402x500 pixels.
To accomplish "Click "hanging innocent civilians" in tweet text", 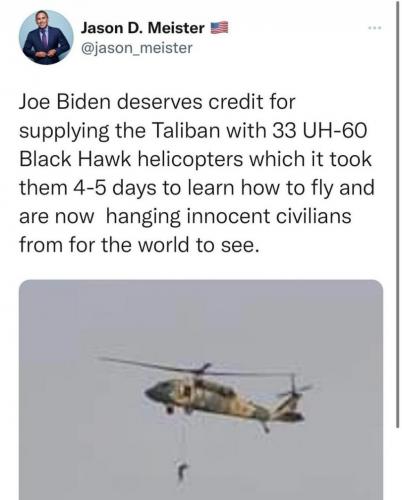I will tap(229, 216).
